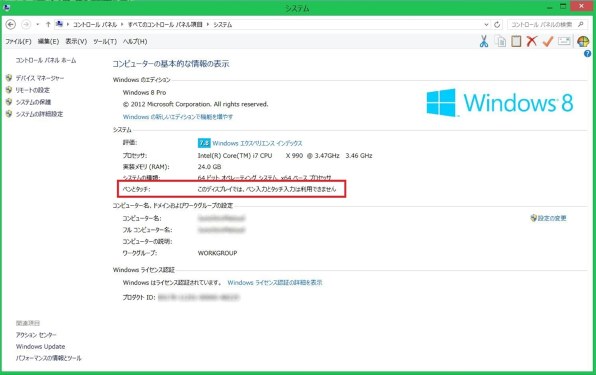Image resolution: width=596 pixels, height=375 pixels.
Task: Click the clipboard Paste toolbar icon
Action: tap(516, 41)
